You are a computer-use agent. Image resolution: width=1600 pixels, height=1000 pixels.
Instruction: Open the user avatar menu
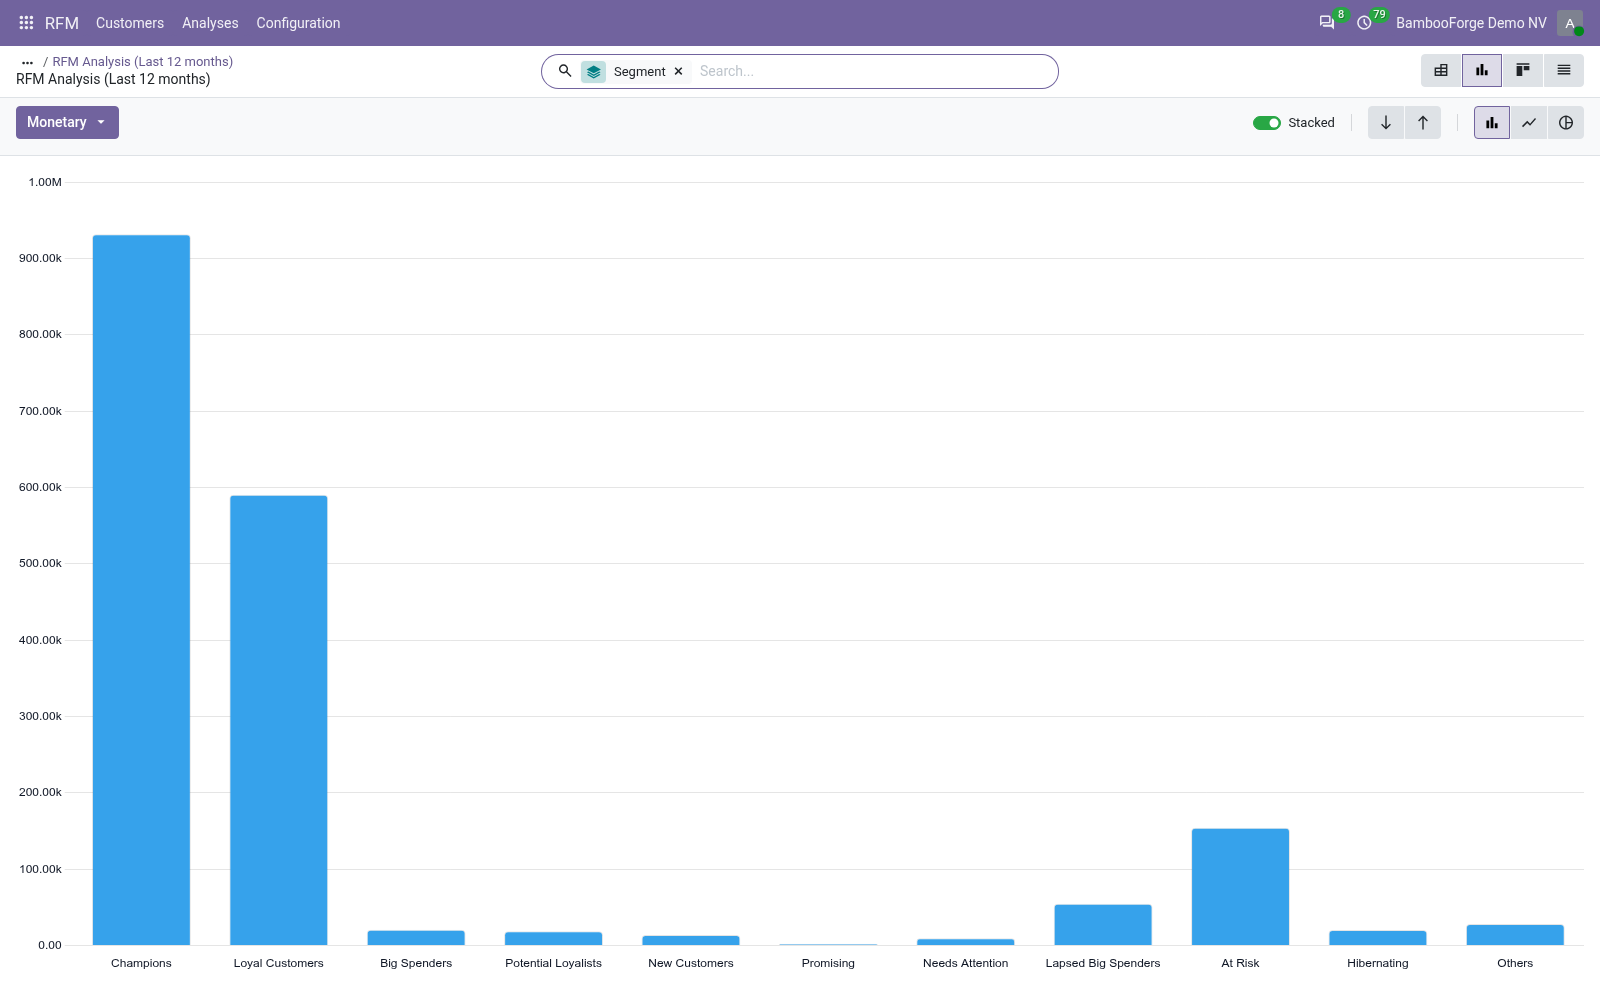coord(1570,22)
